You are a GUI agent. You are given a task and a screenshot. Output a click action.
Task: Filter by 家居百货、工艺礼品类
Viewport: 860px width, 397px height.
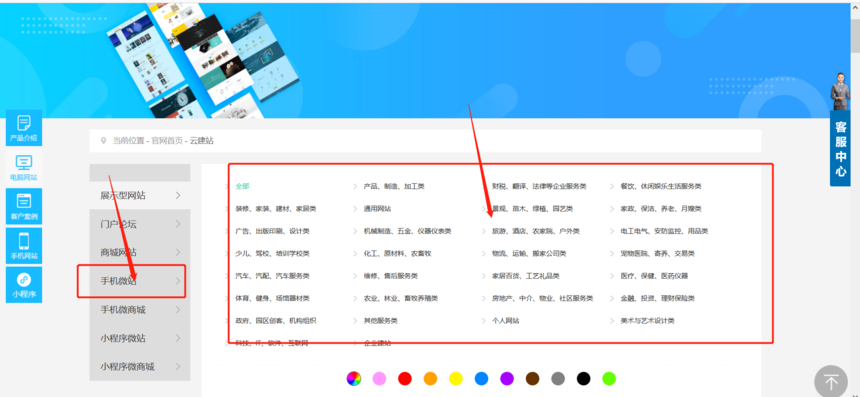tap(525, 276)
